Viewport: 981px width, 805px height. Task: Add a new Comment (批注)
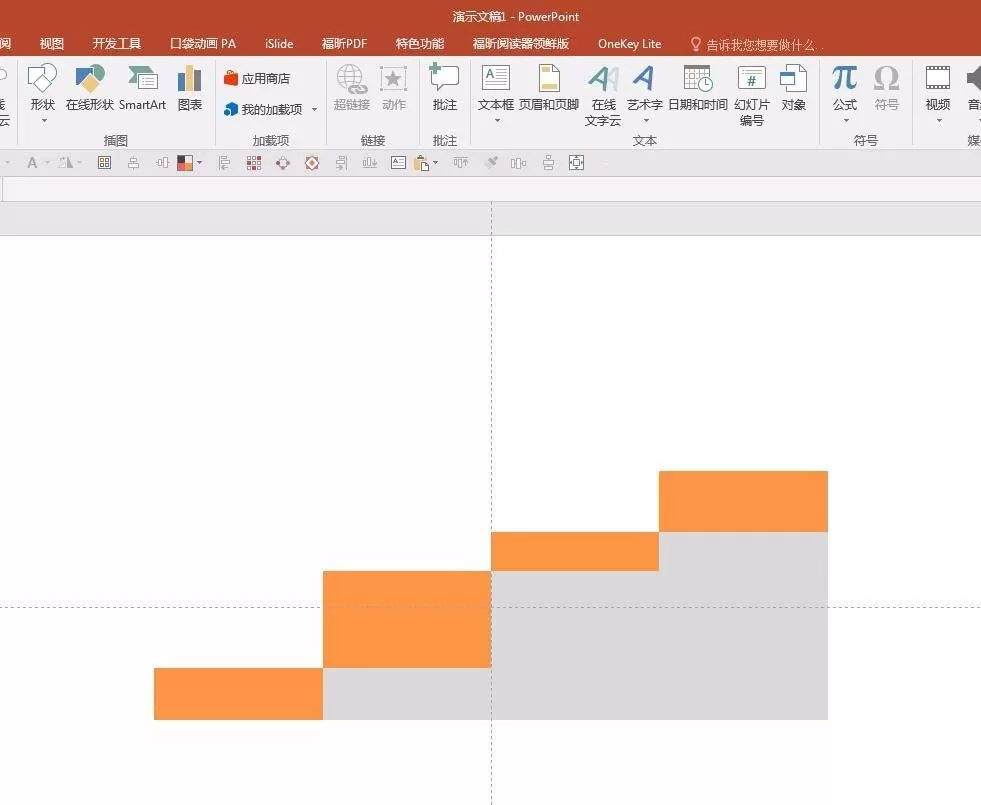[x=445, y=88]
